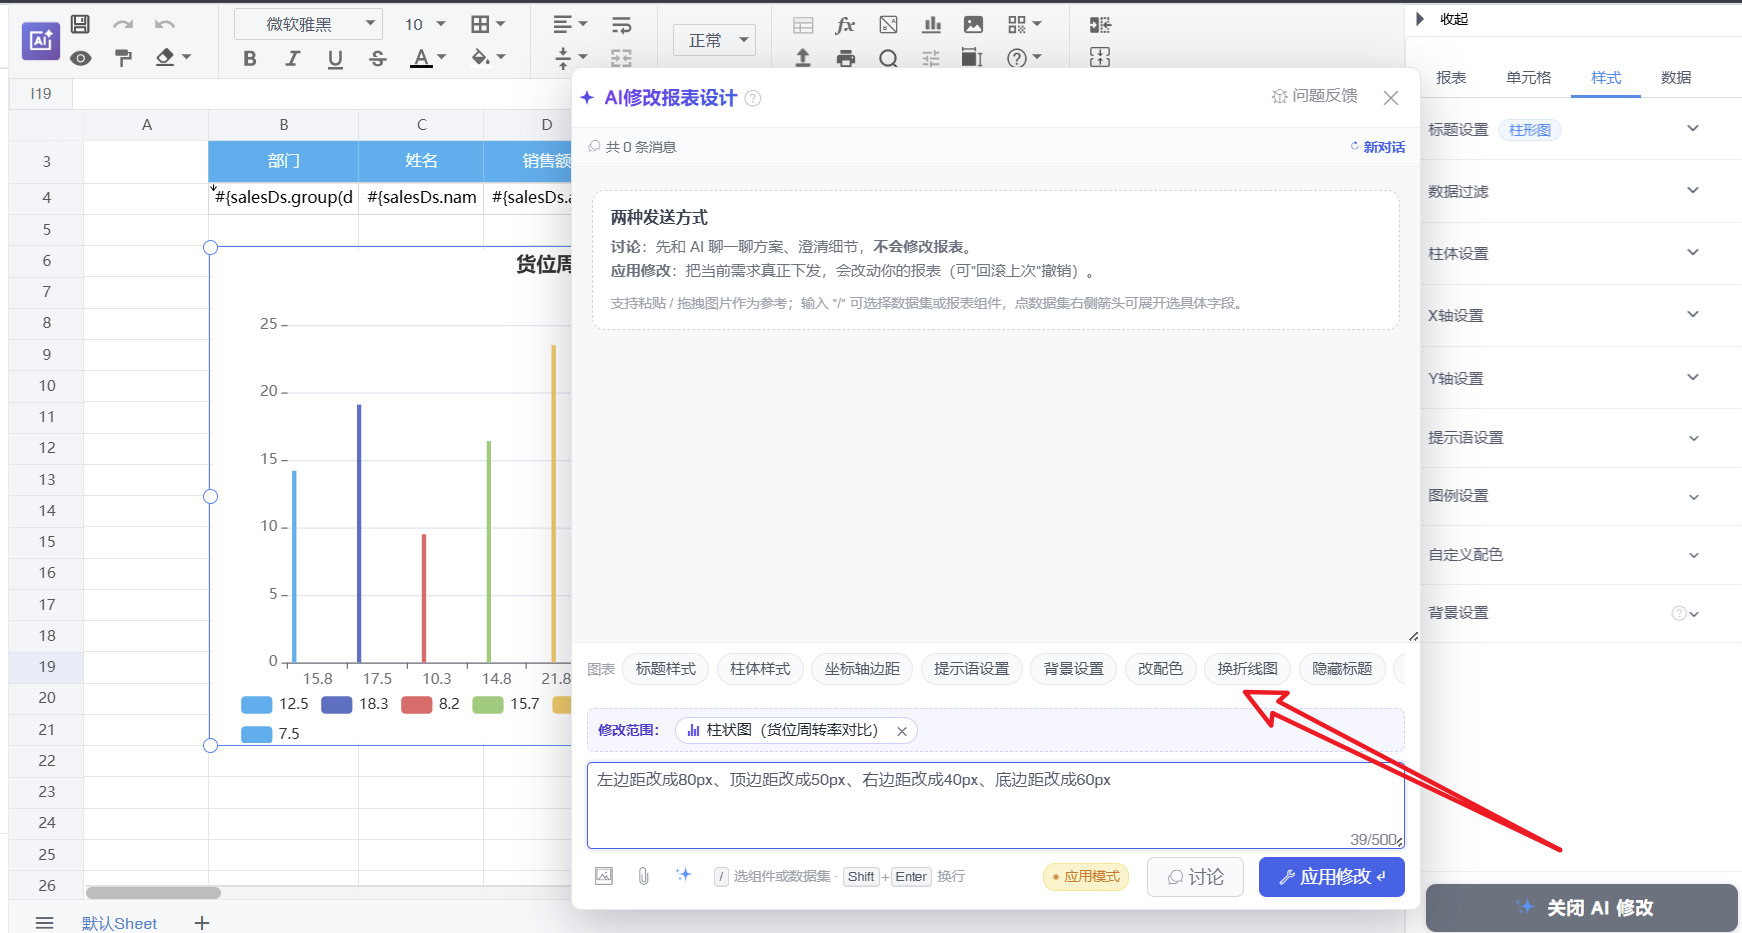Click the insert image icon

(973, 25)
